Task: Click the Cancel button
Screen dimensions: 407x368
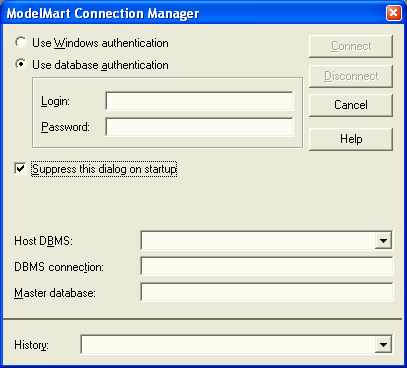Action: pyautogui.click(x=351, y=105)
